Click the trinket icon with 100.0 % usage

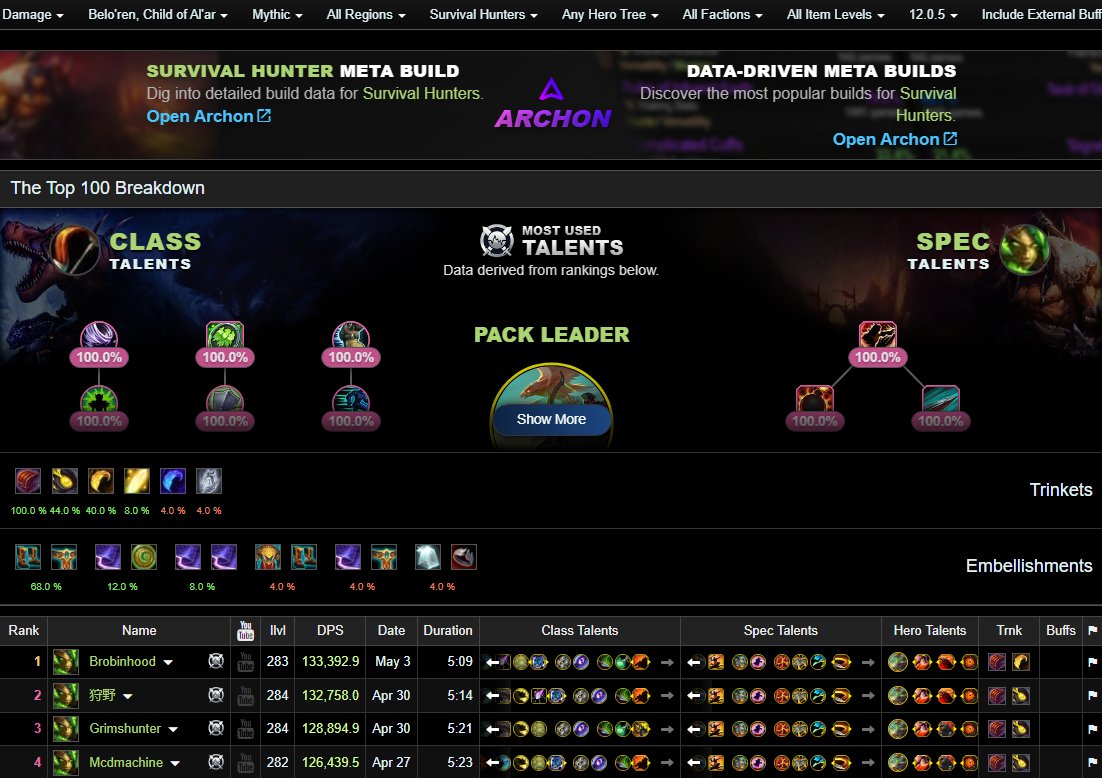[x=28, y=481]
